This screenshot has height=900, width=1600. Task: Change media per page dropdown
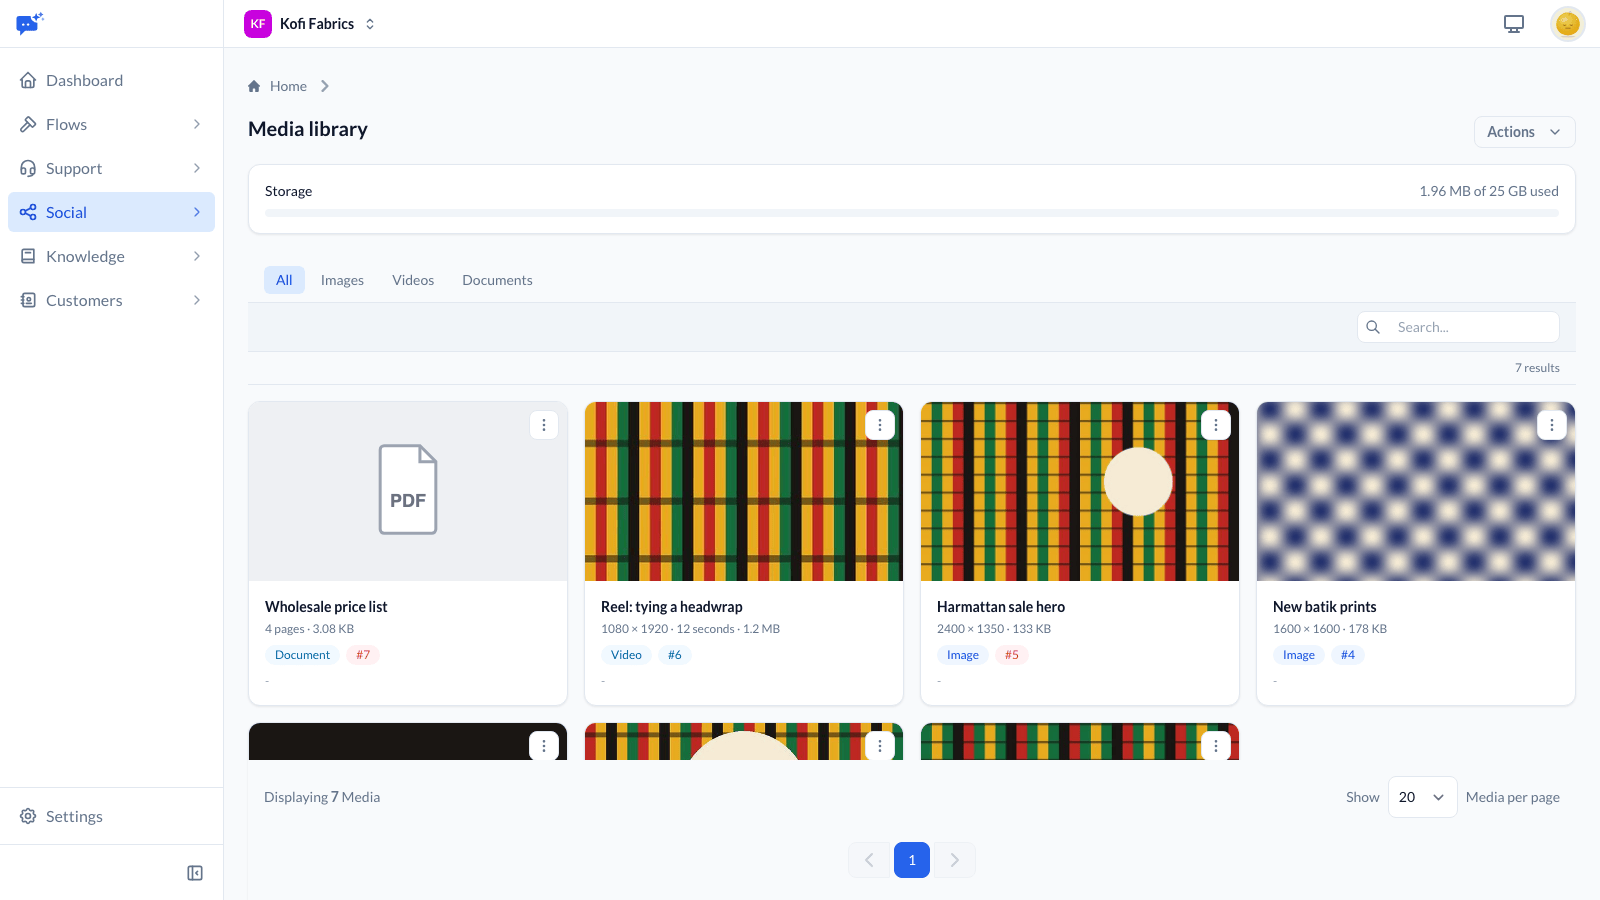(1422, 797)
